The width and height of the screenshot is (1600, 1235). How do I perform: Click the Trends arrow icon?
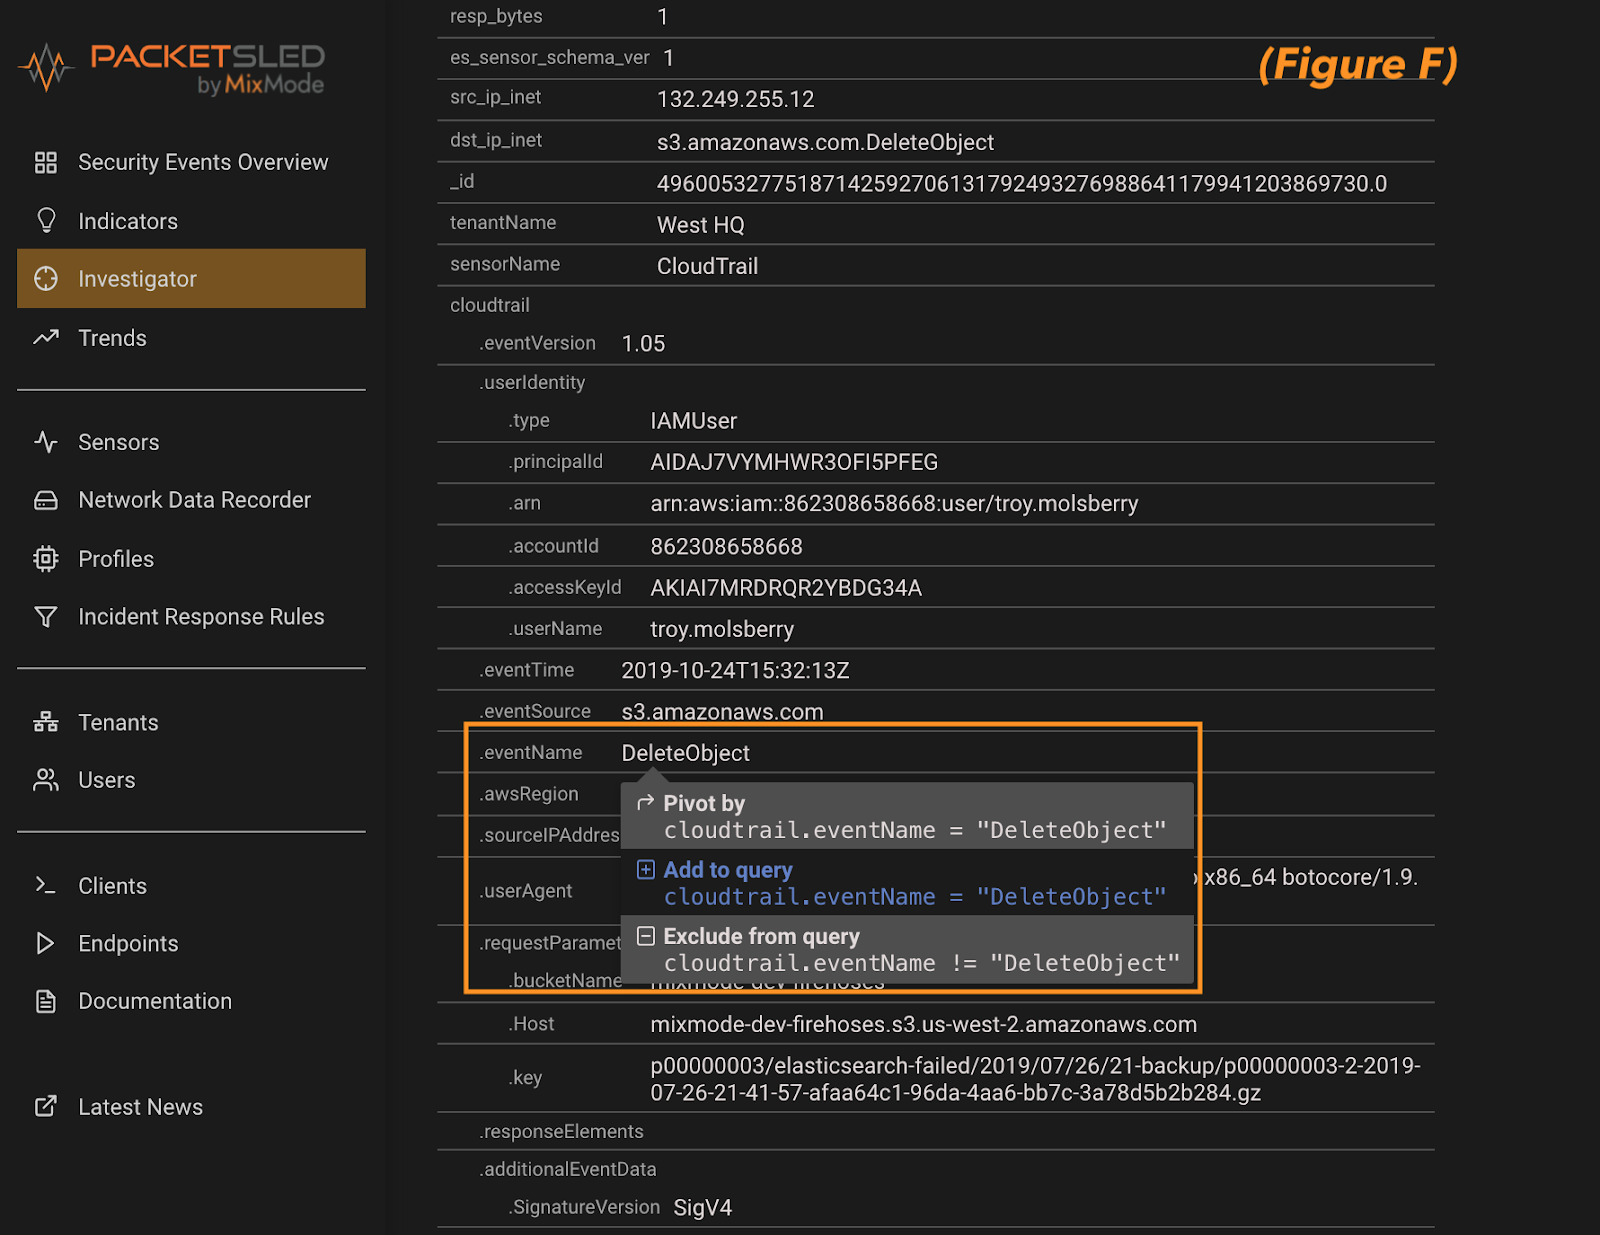pyautogui.click(x=46, y=338)
